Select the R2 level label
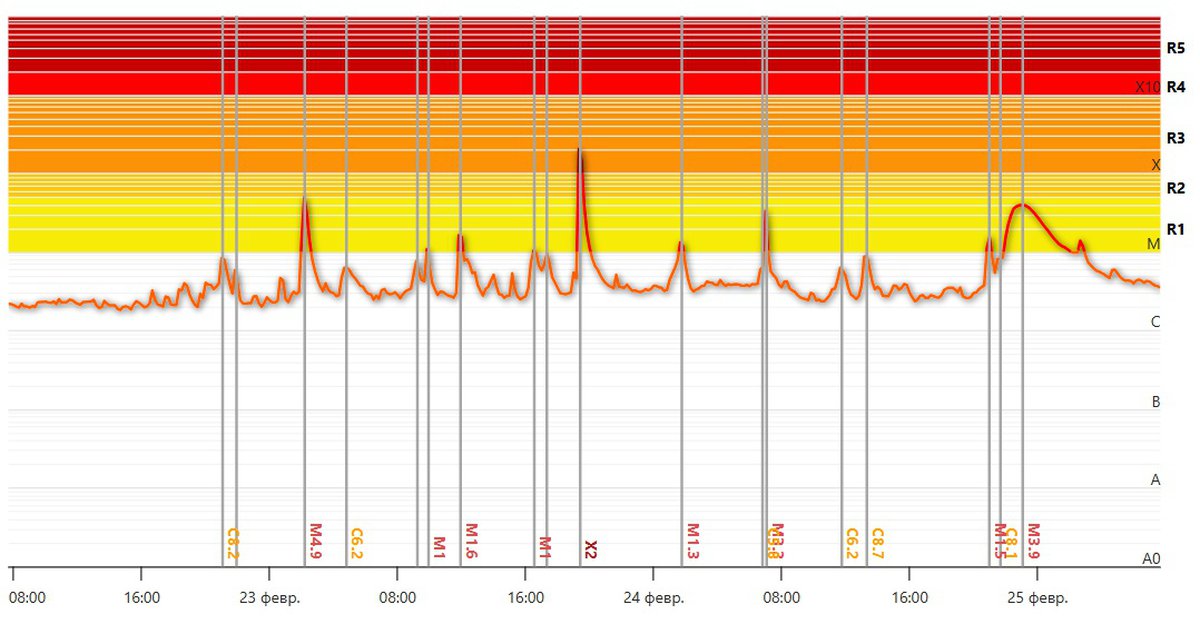Image resolution: width=1200 pixels, height=624 pixels. click(1175, 188)
